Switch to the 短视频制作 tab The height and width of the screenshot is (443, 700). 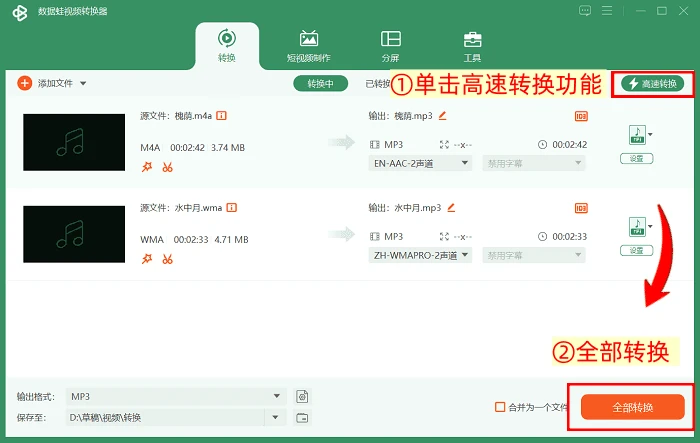point(308,46)
